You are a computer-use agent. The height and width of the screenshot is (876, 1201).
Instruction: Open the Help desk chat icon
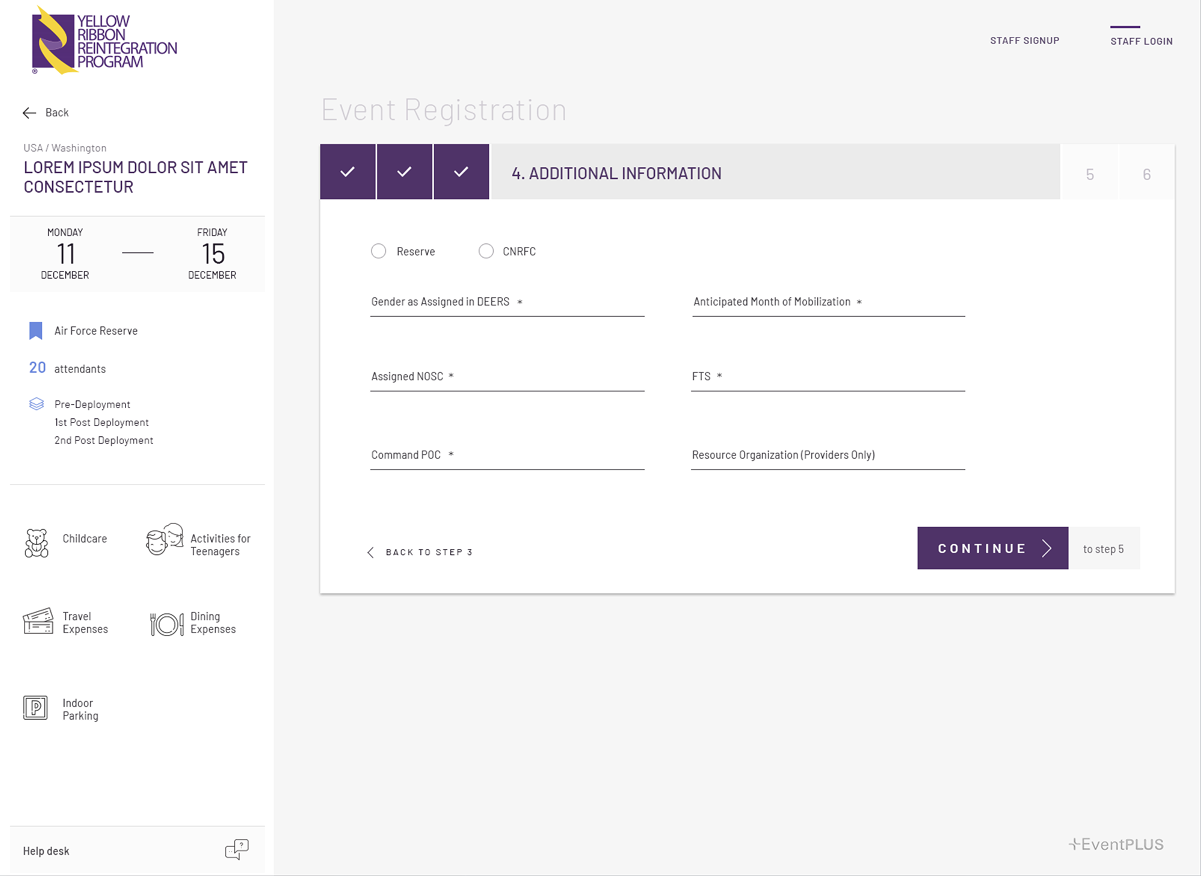tap(237, 850)
